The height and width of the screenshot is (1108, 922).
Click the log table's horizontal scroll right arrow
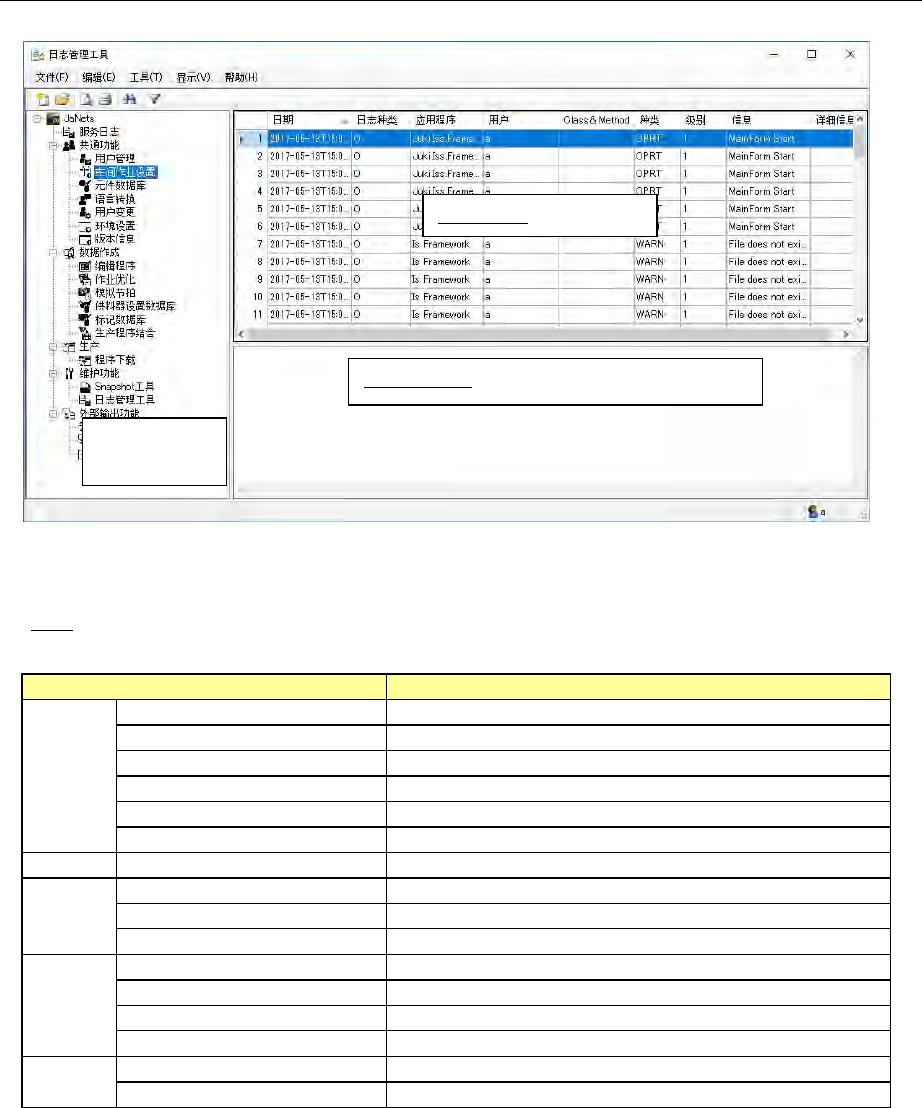click(846, 334)
